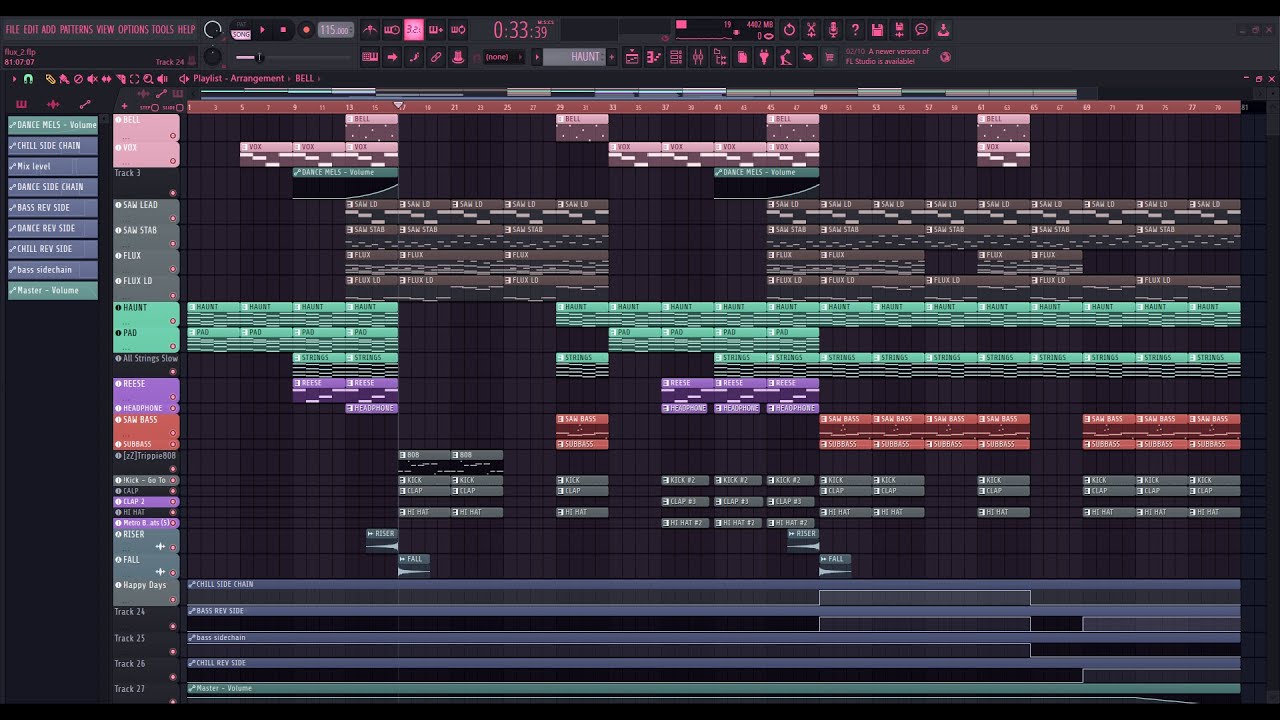Open the mixer with the faders icon
Screen dimensions: 1280x720
698,57
